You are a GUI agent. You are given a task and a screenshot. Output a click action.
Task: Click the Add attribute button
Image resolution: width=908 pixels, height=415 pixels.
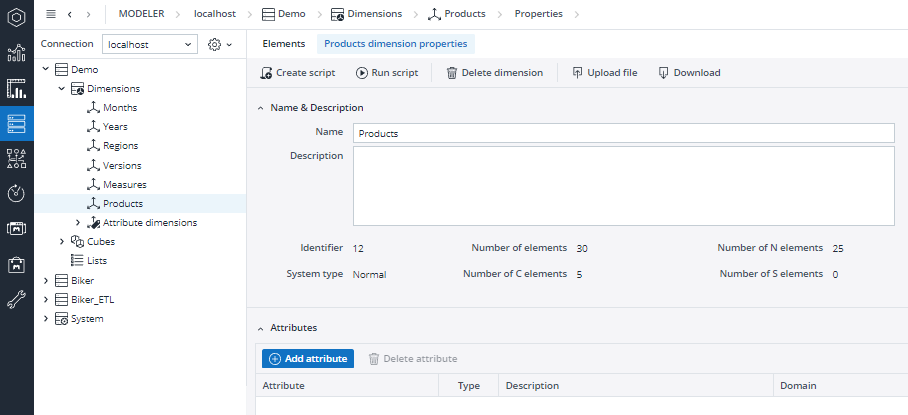click(x=307, y=359)
